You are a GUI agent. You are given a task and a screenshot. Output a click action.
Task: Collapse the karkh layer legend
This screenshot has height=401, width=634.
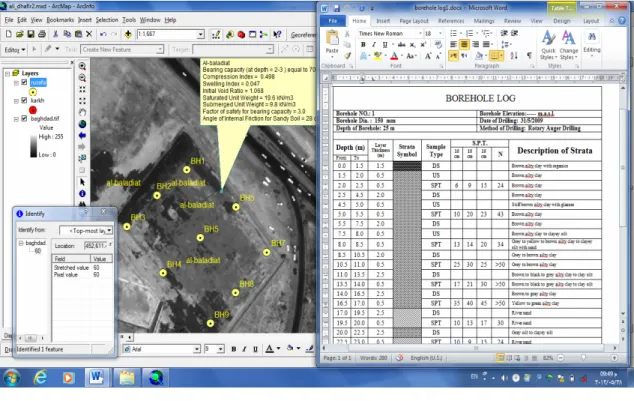coord(16,101)
